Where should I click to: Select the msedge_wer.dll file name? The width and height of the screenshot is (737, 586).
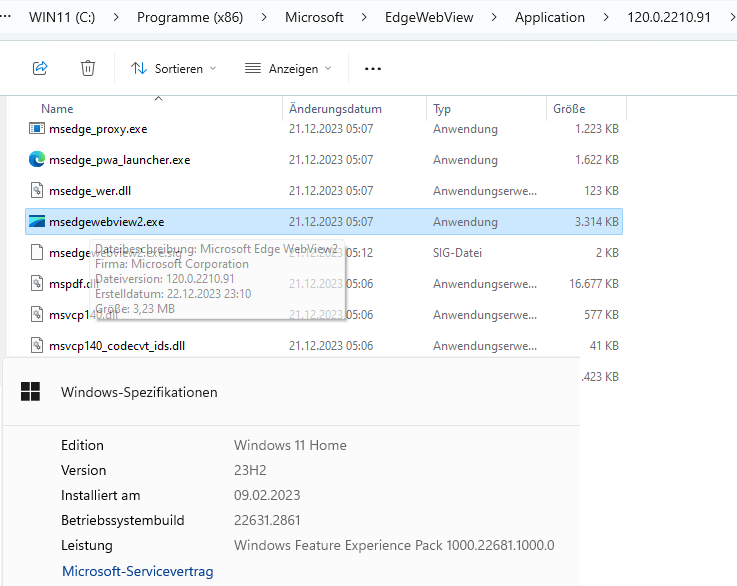(x=90, y=191)
